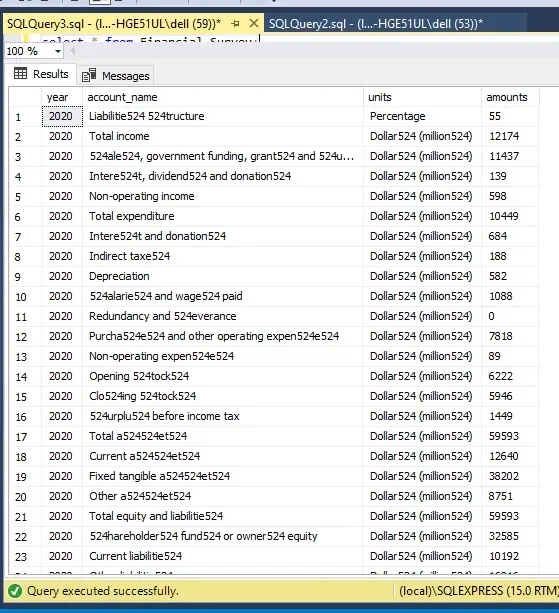This screenshot has height=613, width=559.
Task: Open the Messages tab
Action: (116, 75)
